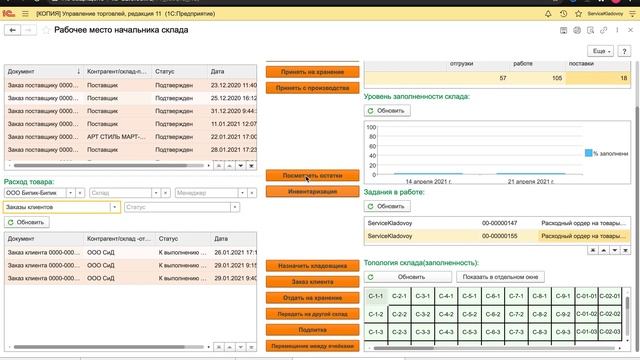Image resolution: width=640 pixels, height=360 pixels.
Task: Open history clock icon
Action: 563,14
